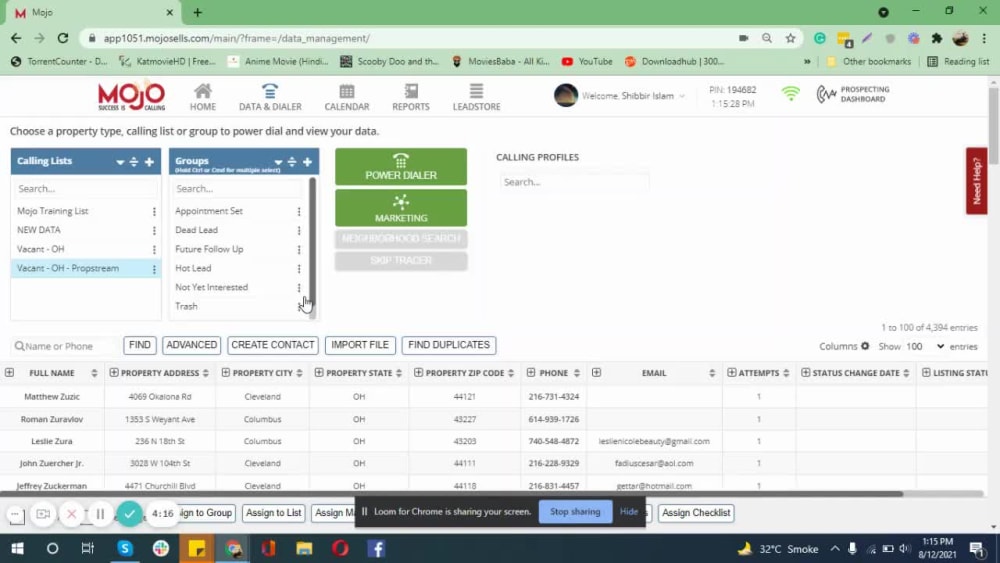Open options for Dead Lead group
The width and height of the screenshot is (1000, 563).
point(298,231)
